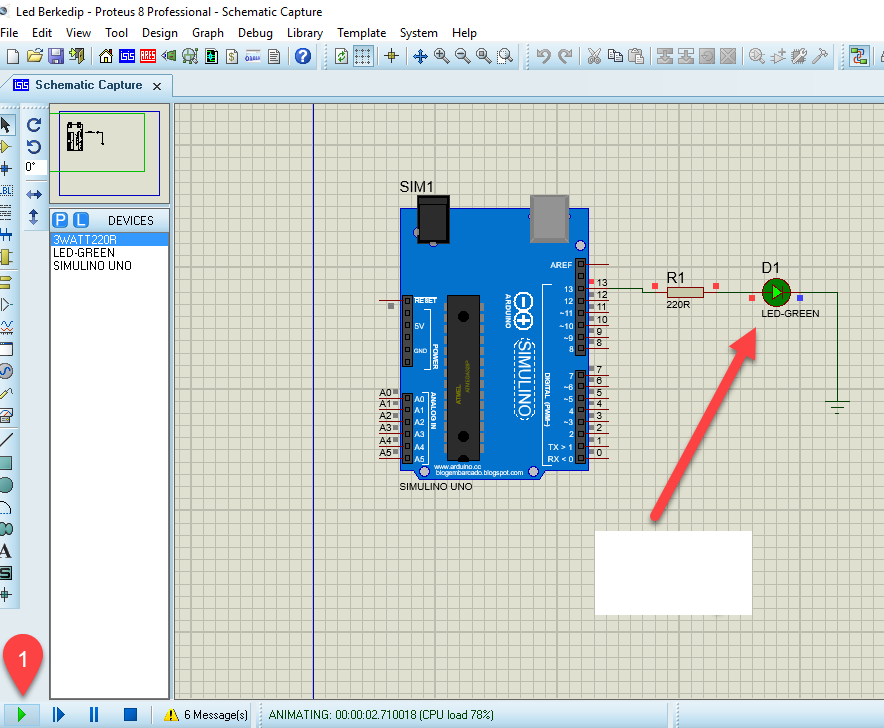Select the Graph Mode tool
This screenshot has width=884, height=728.
pyautogui.click(x=6, y=327)
